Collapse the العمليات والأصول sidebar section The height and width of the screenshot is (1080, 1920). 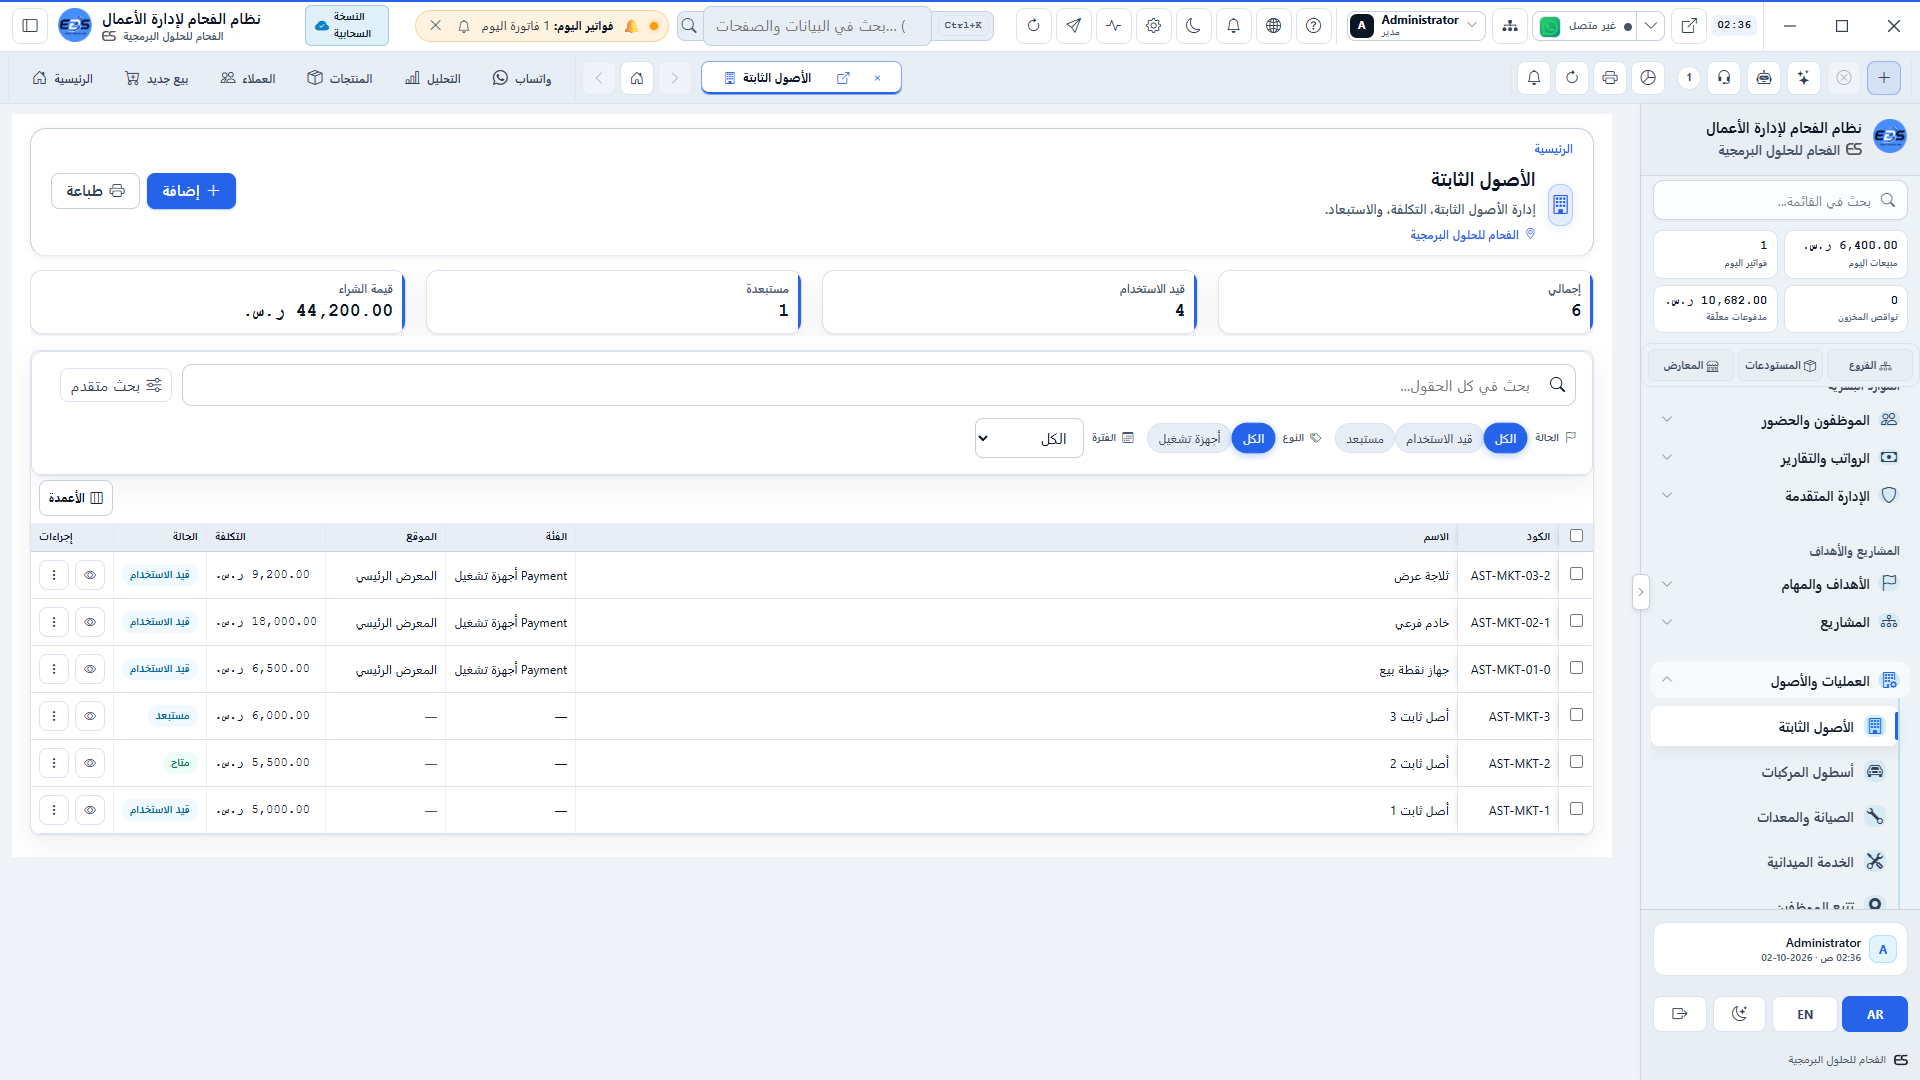(1780, 681)
